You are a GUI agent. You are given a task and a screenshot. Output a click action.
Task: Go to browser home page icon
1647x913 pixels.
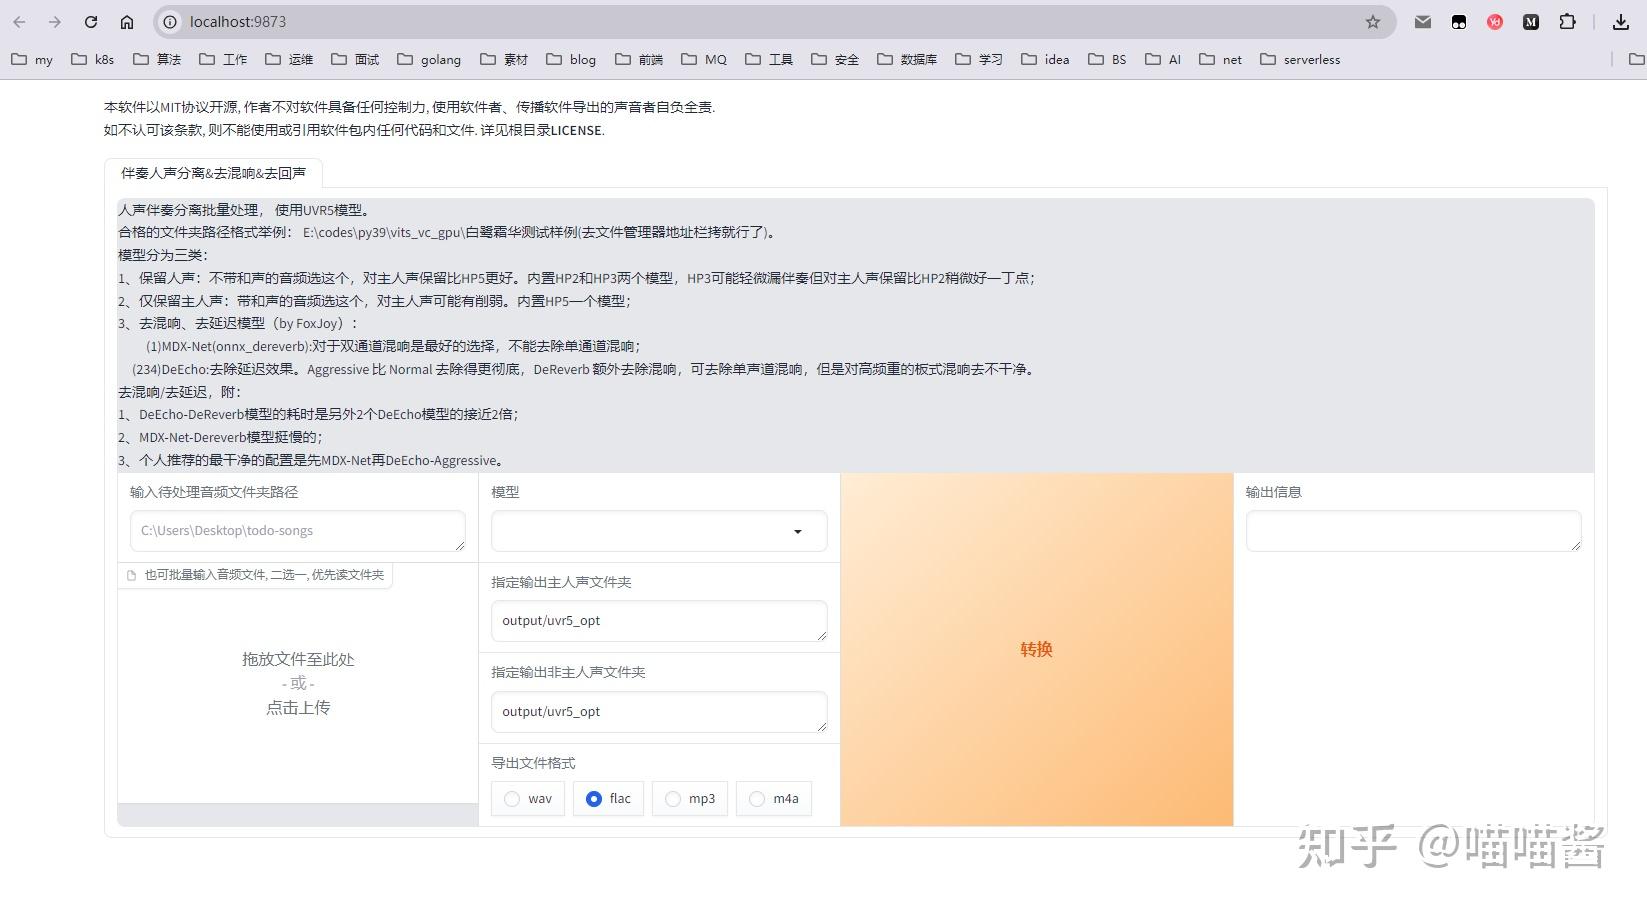127,21
